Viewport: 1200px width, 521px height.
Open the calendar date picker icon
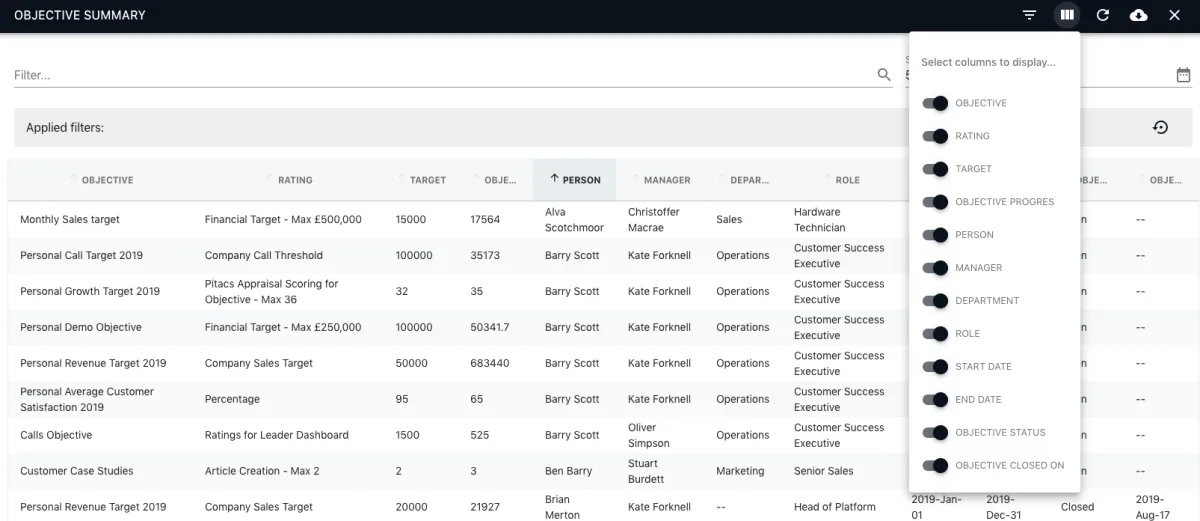1184,75
